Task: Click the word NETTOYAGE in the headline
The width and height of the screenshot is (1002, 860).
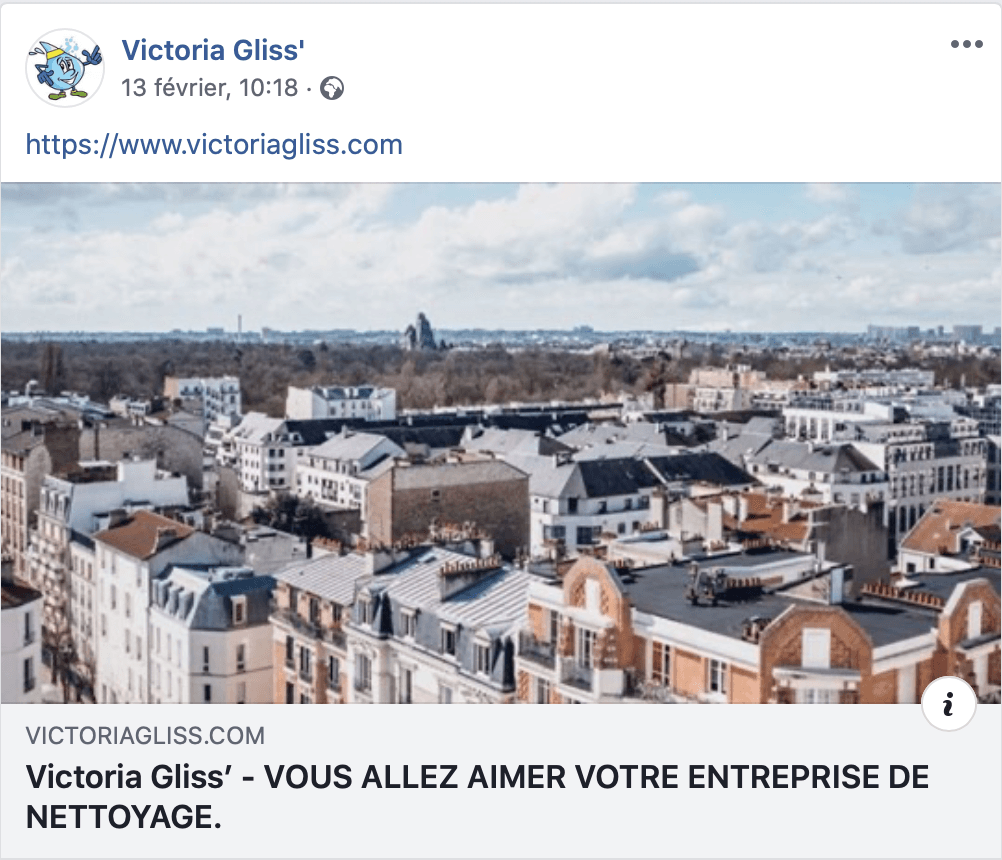Action: 123,817
